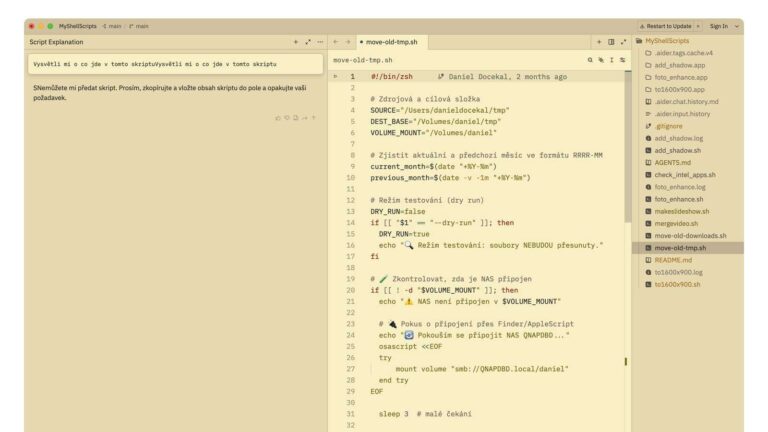Viewport: 768px width, 432px height.
Task: Go back using the left arrow navigation icon
Action: click(336, 42)
